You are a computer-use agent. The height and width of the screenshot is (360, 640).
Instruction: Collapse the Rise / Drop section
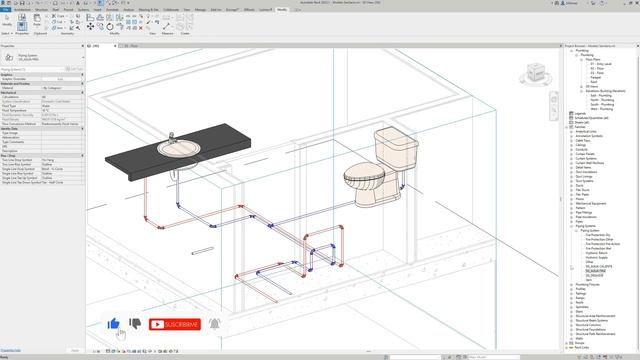point(82,156)
